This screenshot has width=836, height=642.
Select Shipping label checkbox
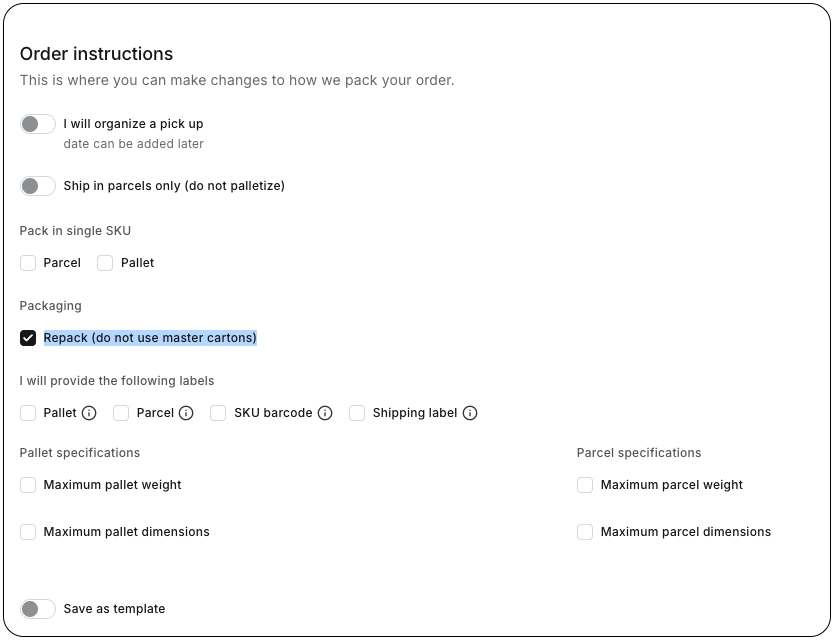357,413
